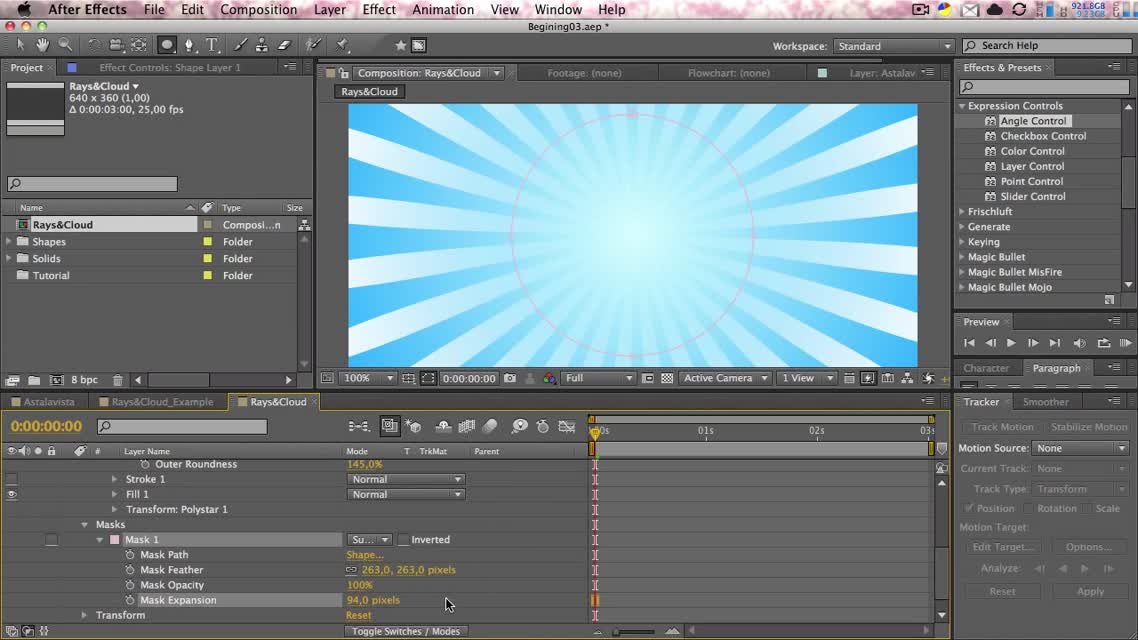The height and width of the screenshot is (640, 1138).
Task: Click 8 bpc color depth button
Action: click(84, 380)
